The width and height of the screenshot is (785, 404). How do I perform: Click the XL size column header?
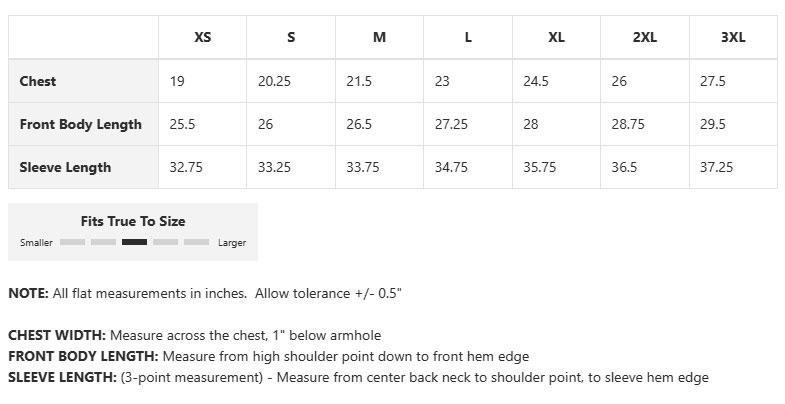pyautogui.click(x=556, y=38)
